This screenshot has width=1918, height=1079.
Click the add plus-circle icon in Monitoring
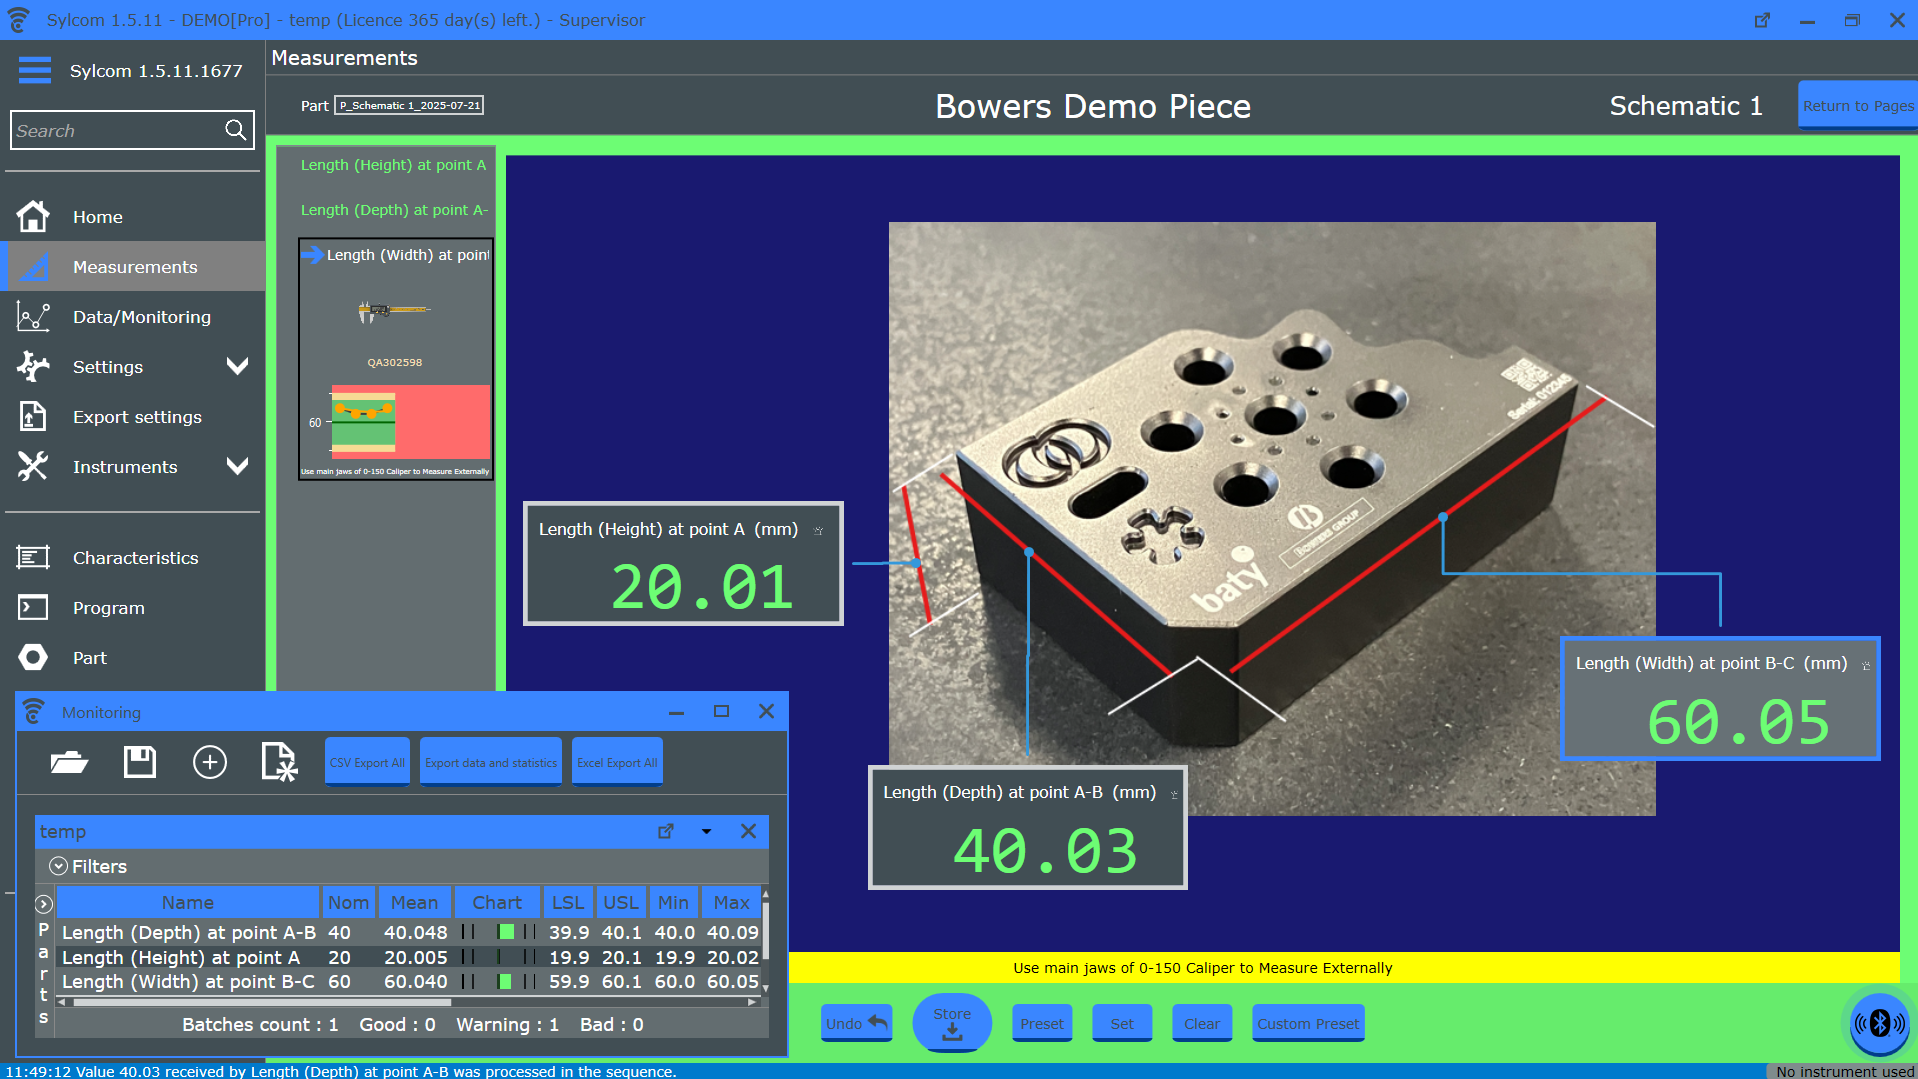(x=210, y=762)
